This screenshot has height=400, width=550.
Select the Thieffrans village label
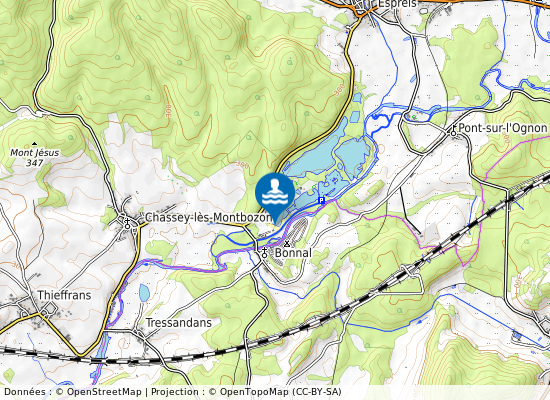coord(64,295)
